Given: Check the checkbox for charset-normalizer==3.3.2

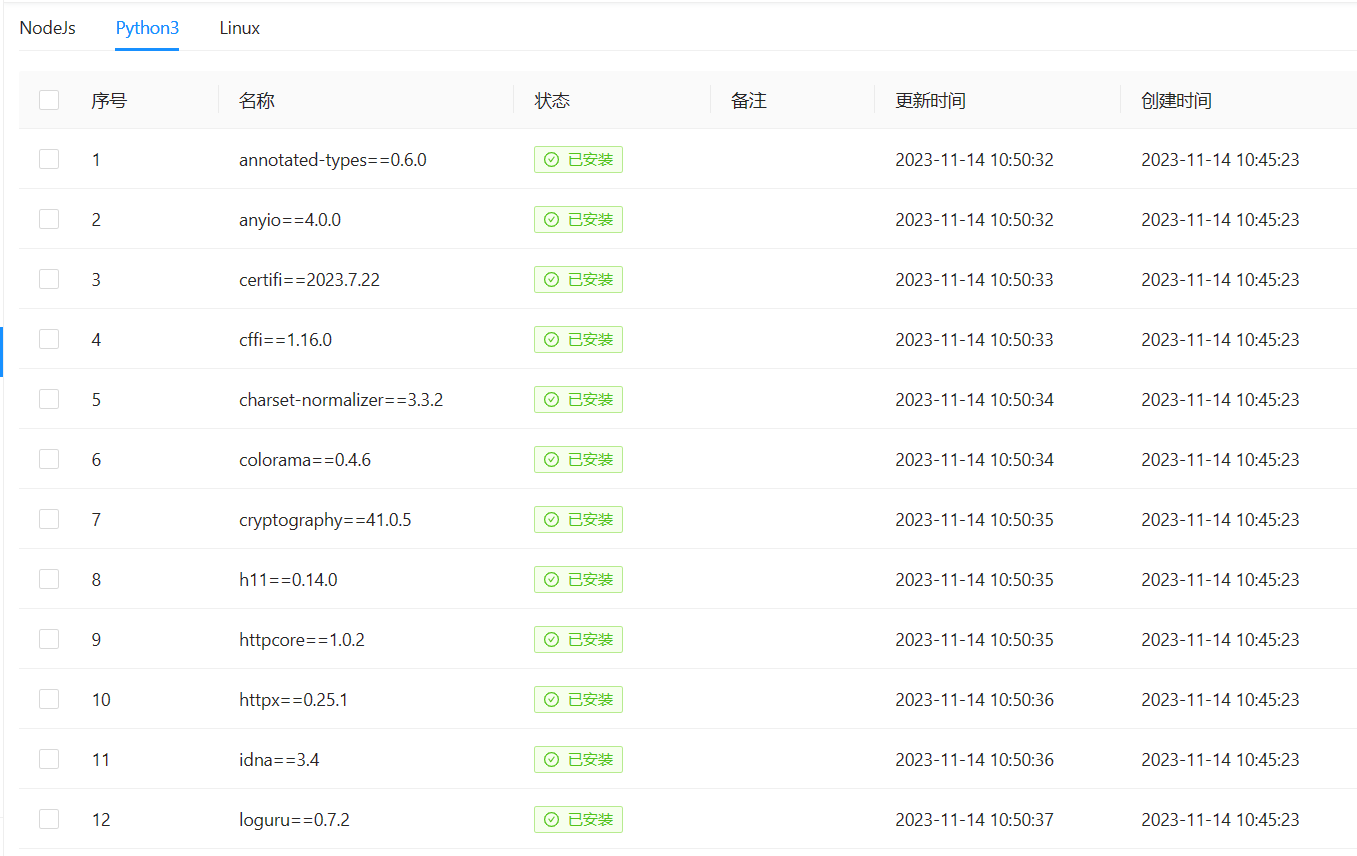Looking at the screenshot, I should (x=48, y=399).
